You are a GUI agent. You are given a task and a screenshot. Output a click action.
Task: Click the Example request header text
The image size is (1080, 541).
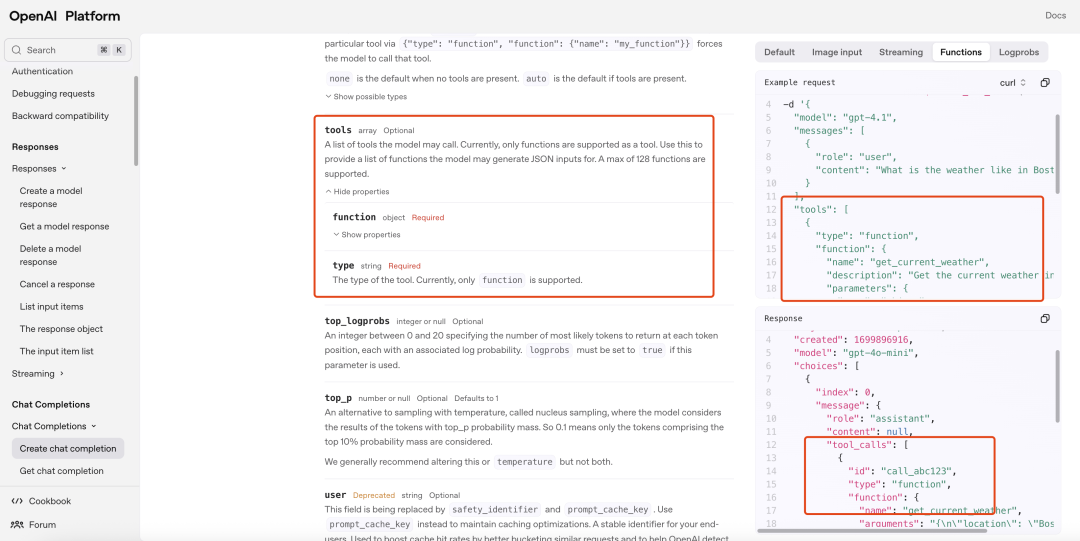(800, 83)
